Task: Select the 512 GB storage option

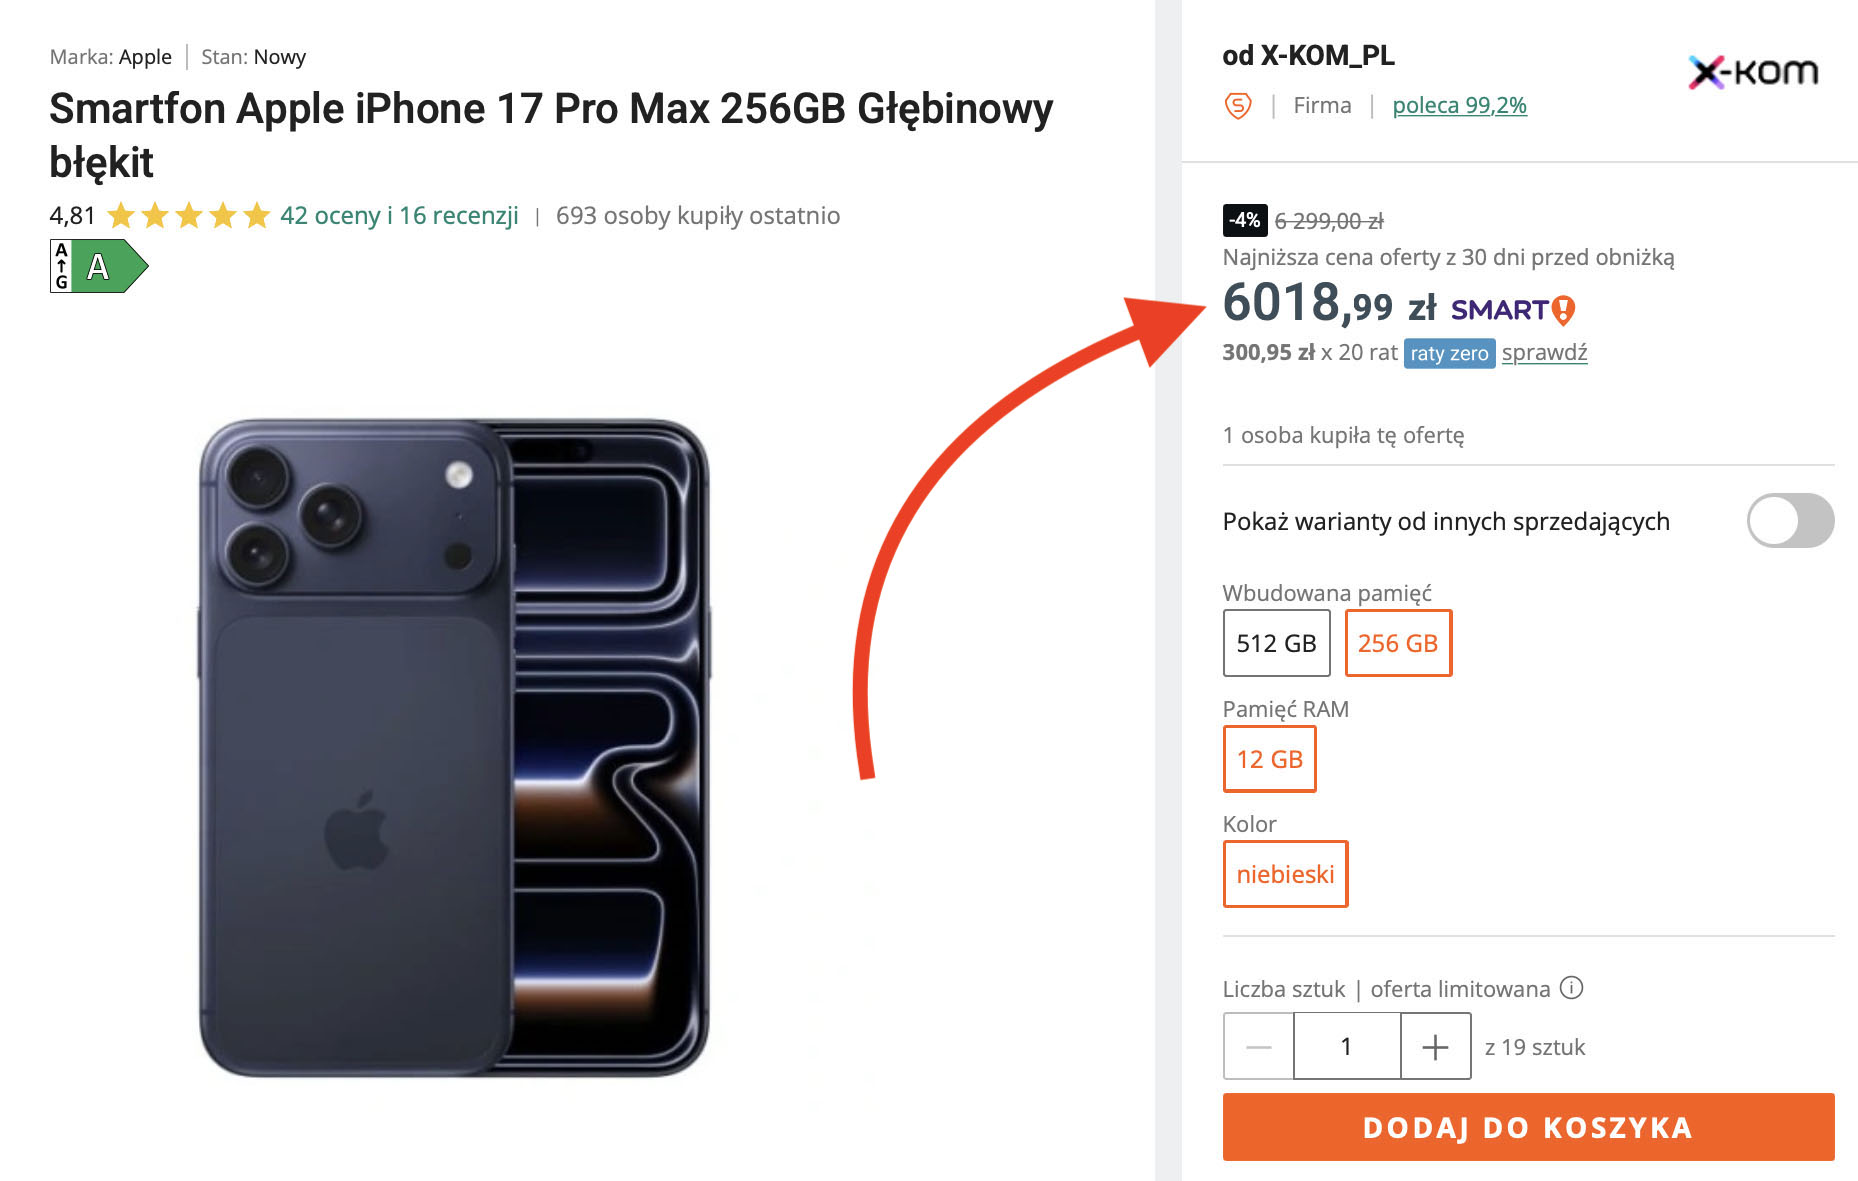Action: pyautogui.click(x=1276, y=643)
